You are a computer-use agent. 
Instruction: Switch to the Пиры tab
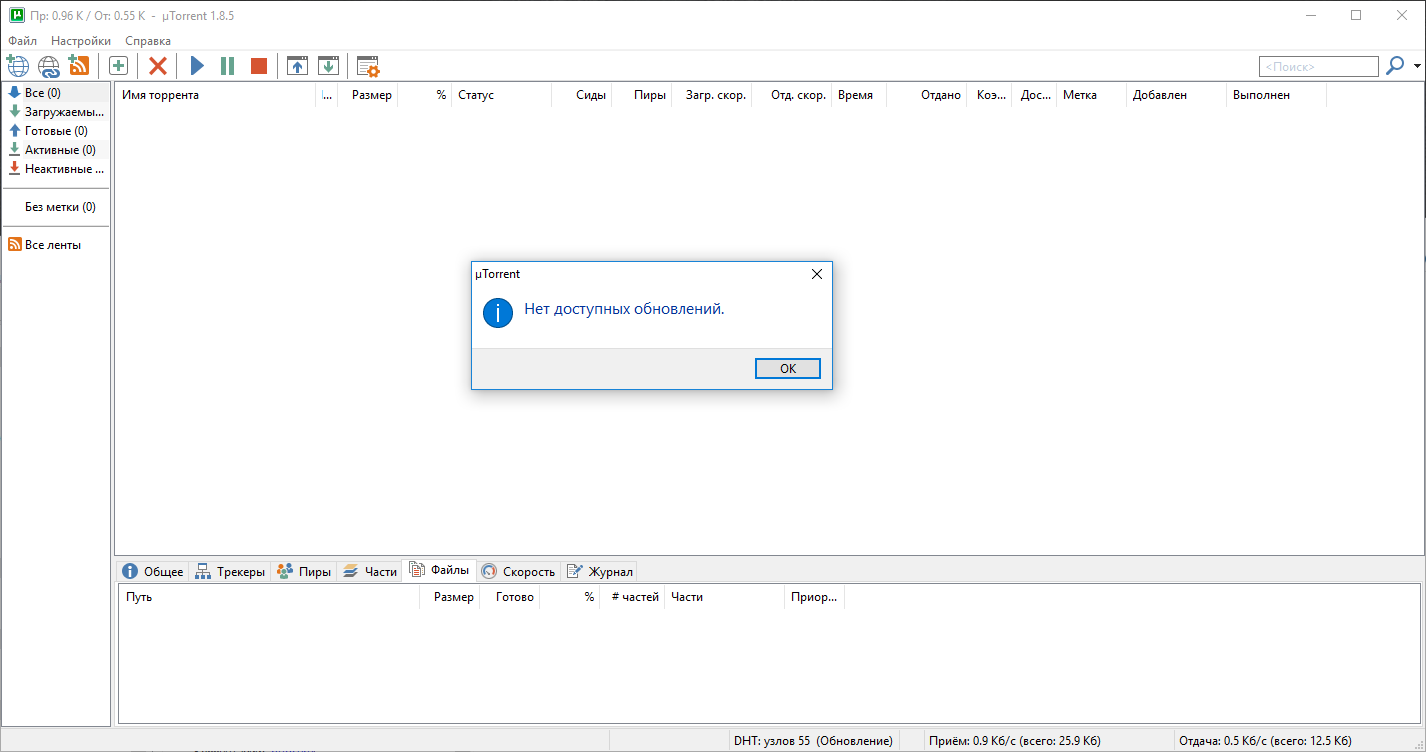pos(303,572)
